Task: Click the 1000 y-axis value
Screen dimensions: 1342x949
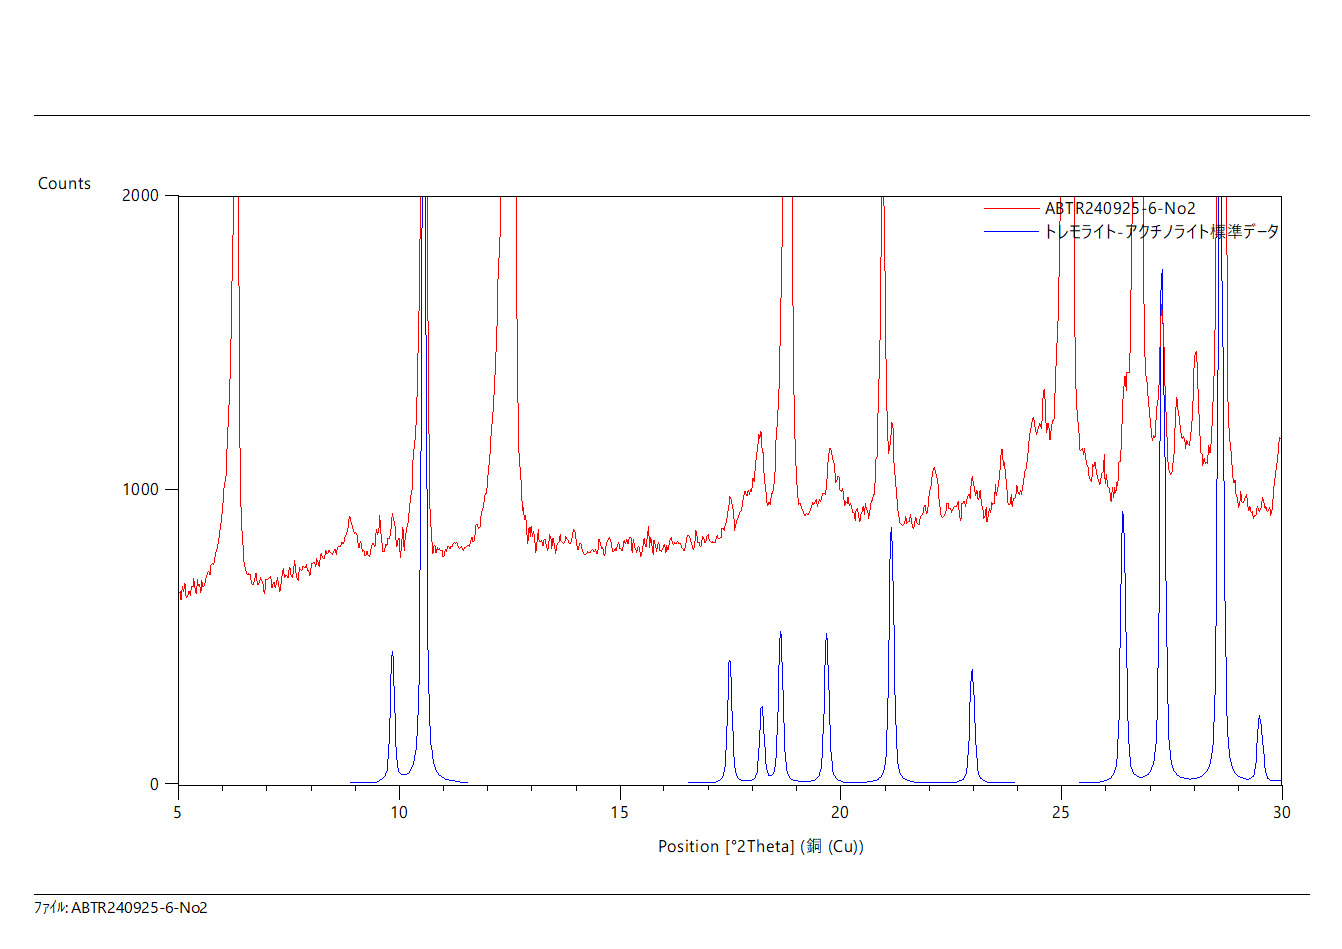Action: click(140, 489)
